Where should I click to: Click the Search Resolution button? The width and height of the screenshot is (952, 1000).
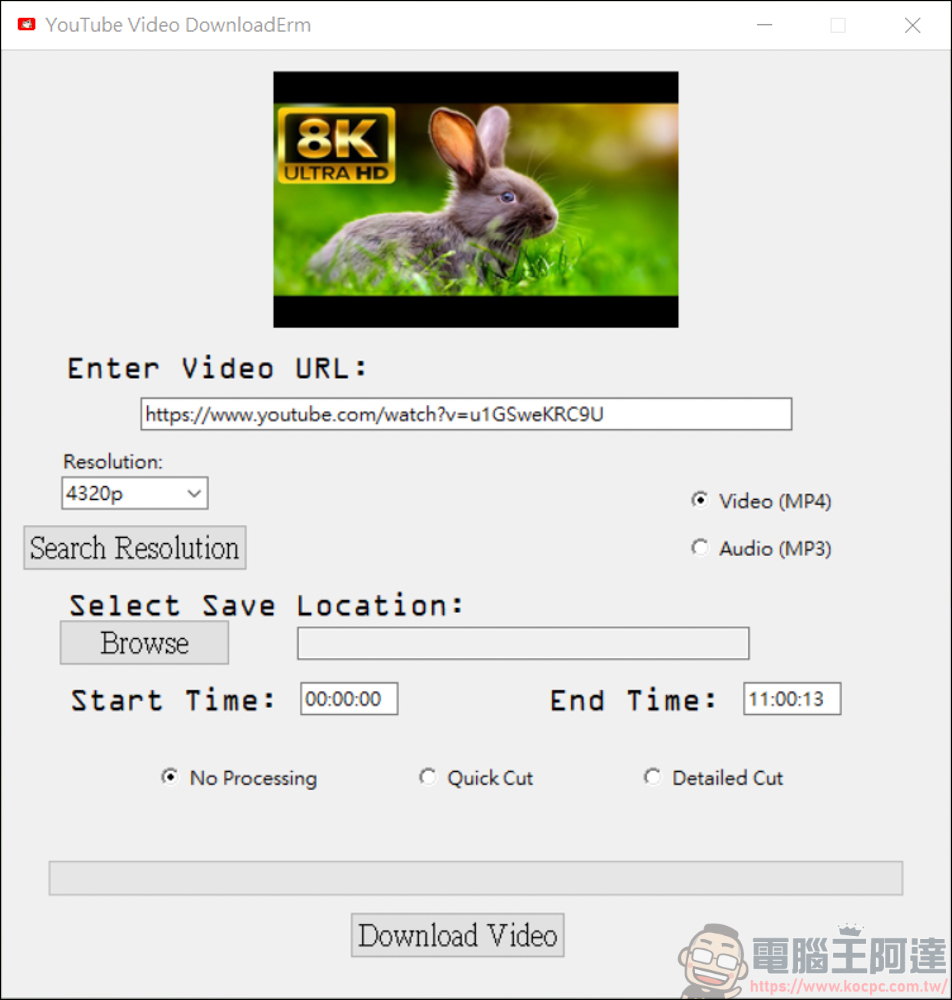click(135, 548)
